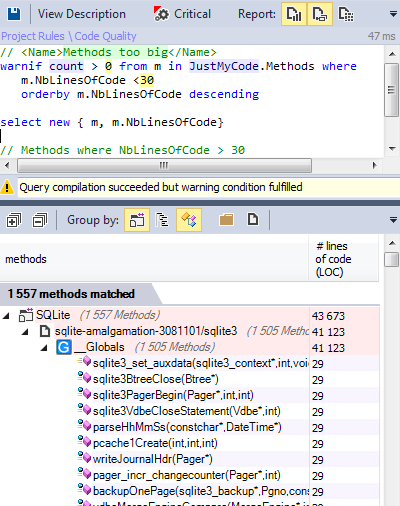
Task: Group results by type icon
Action: (x=189, y=220)
